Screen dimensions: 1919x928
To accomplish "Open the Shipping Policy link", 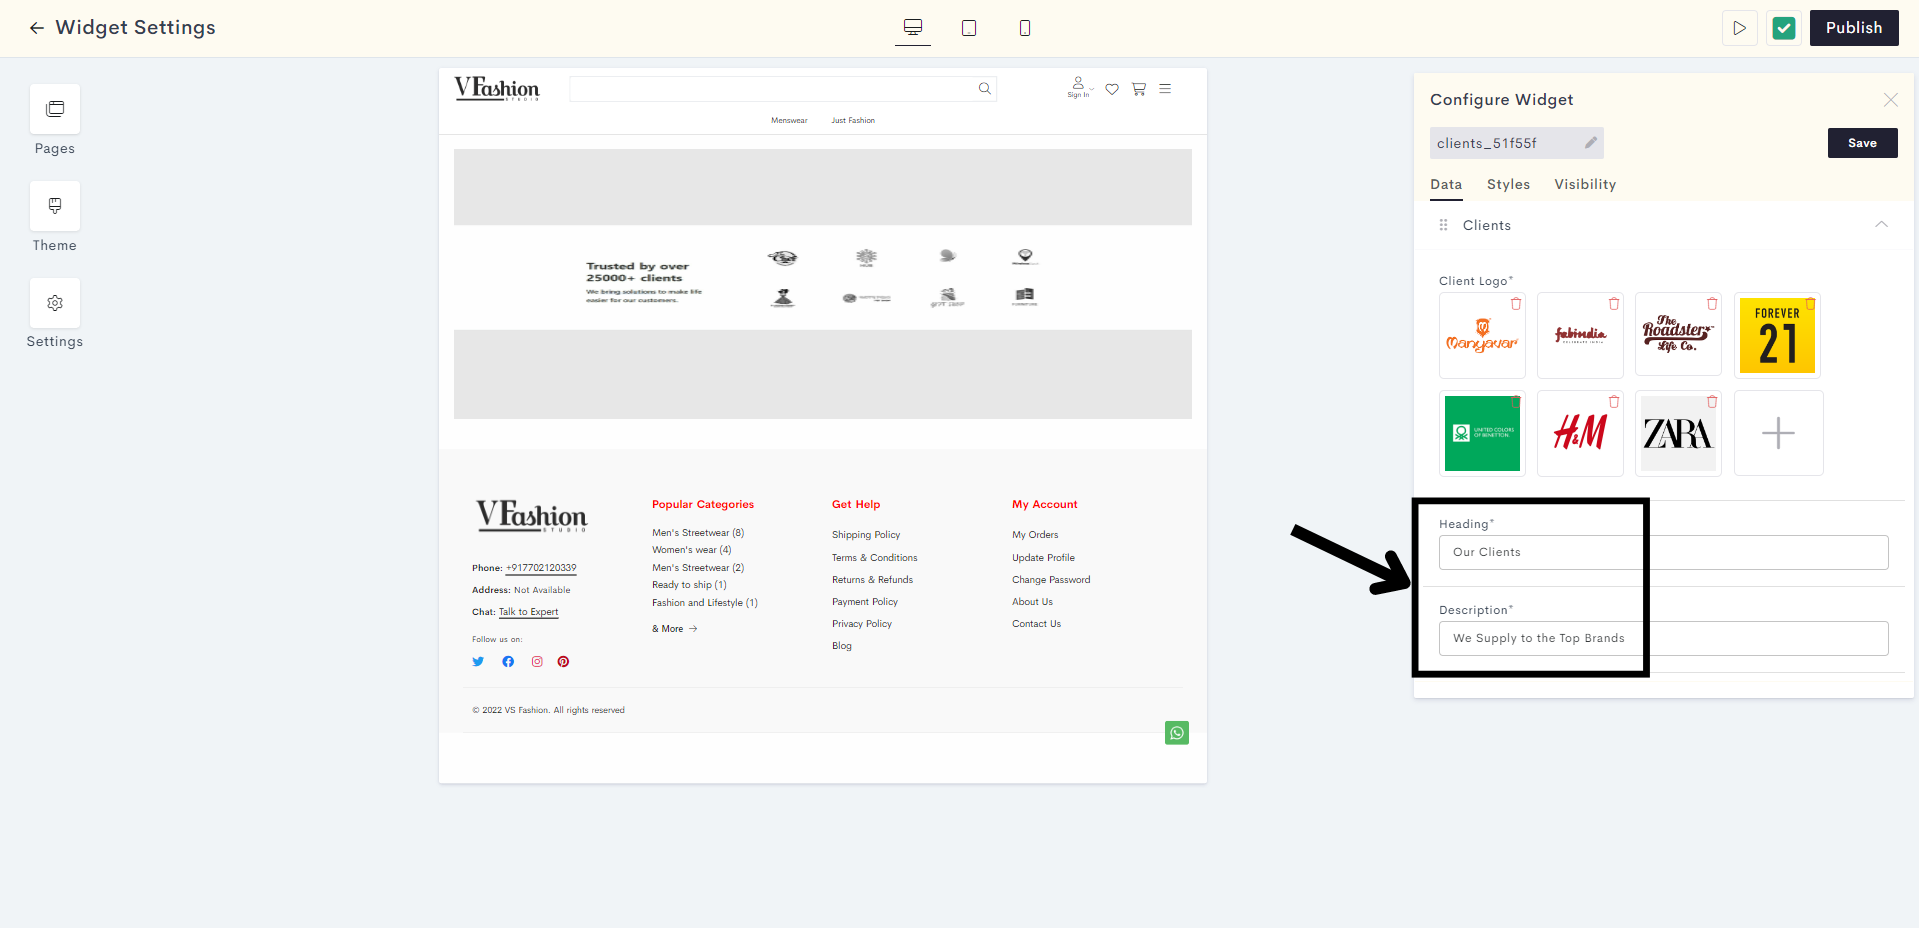I will coord(866,535).
